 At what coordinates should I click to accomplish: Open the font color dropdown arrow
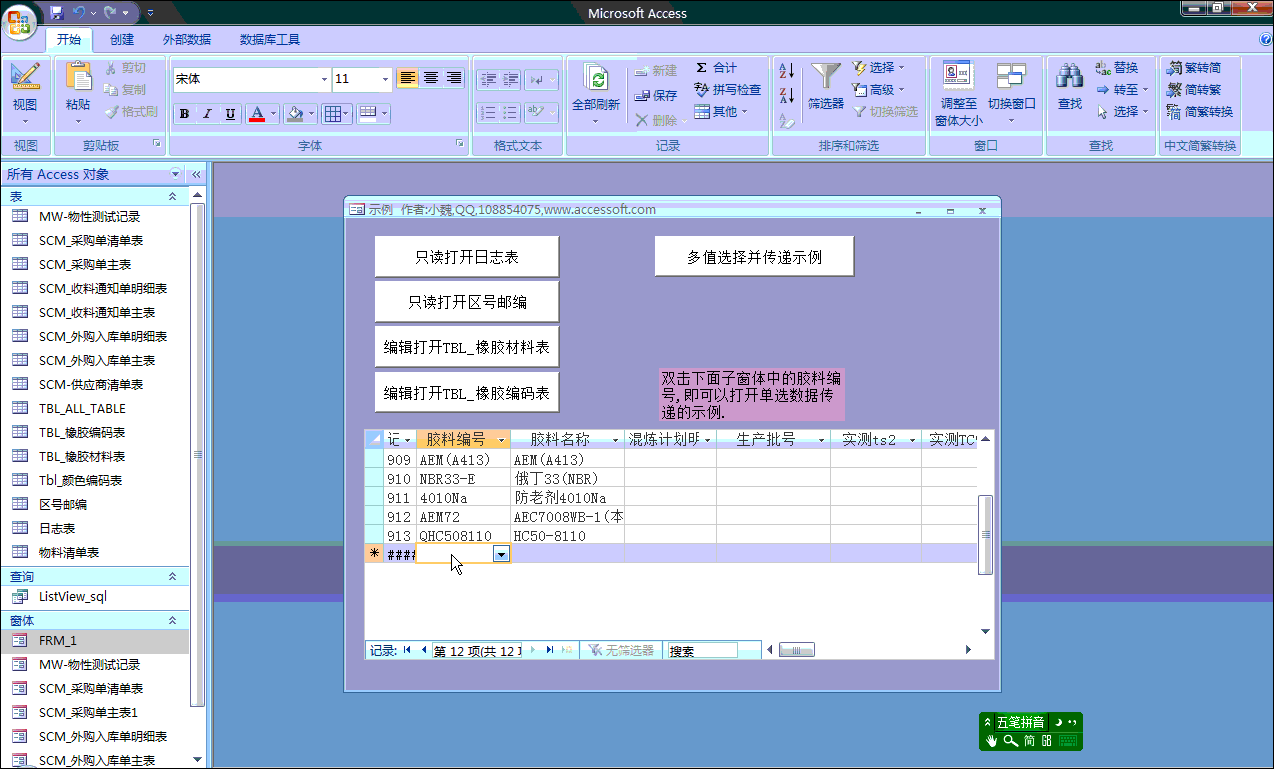274,114
